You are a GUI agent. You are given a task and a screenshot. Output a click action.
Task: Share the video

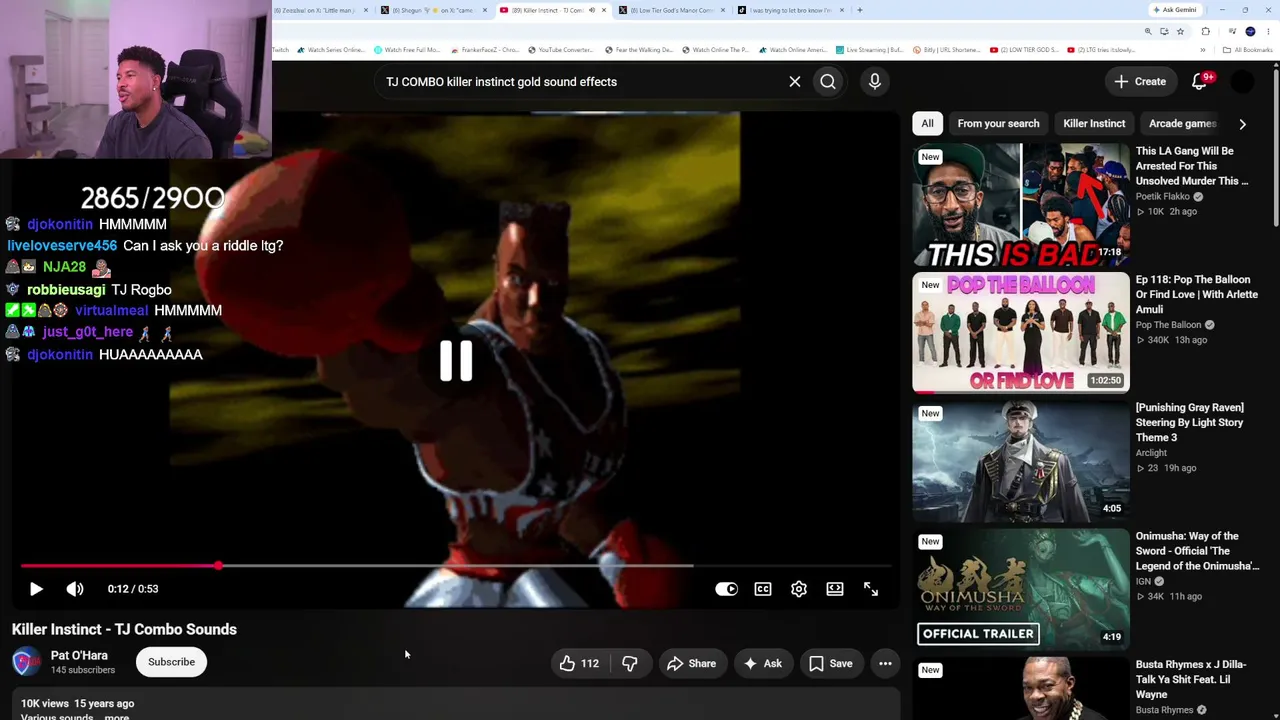[691, 663]
